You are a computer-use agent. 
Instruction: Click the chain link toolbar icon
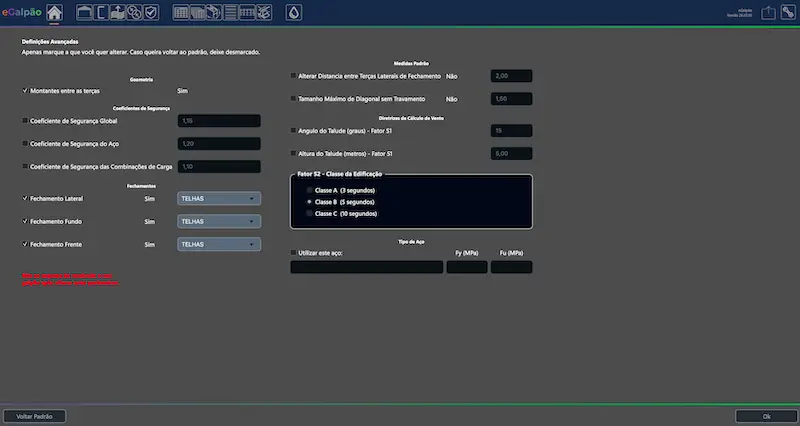(134, 13)
